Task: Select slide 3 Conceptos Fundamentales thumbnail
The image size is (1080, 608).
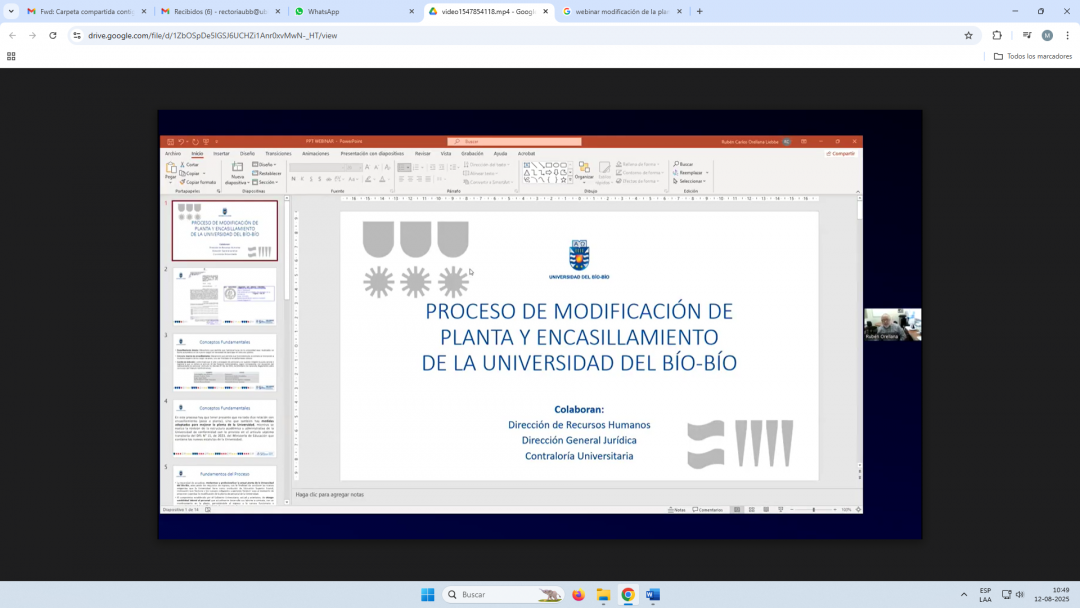Action: point(225,362)
